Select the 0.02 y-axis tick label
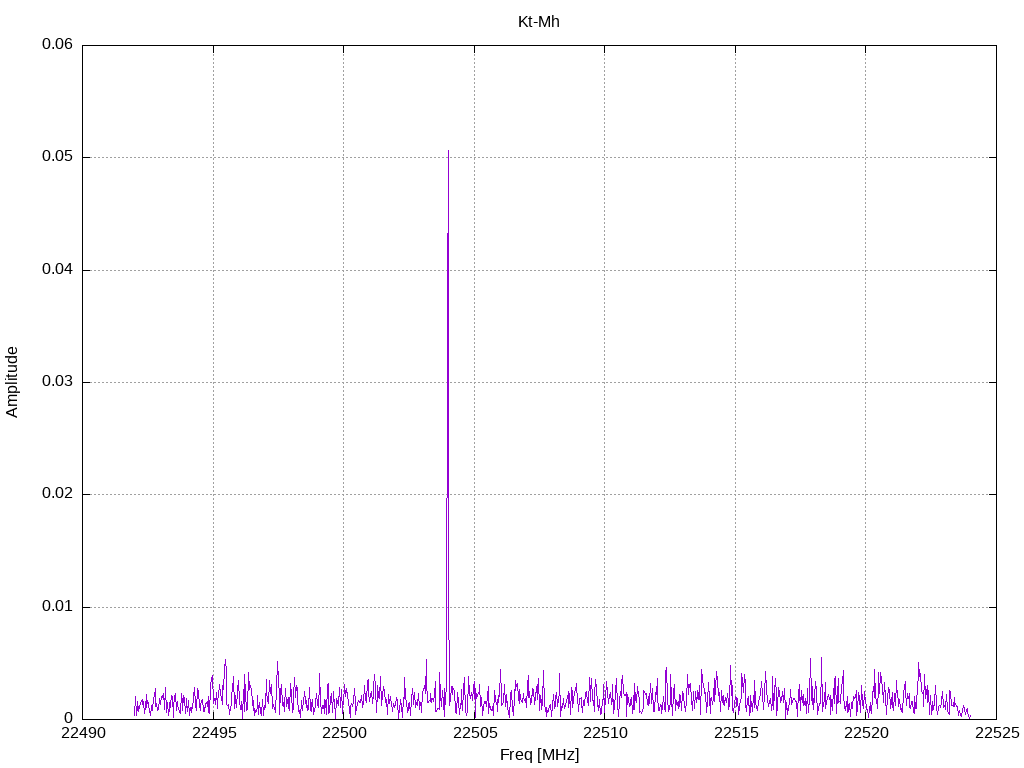This screenshot has width=1024, height=768. pyautogui.click(x=57, y=494)
